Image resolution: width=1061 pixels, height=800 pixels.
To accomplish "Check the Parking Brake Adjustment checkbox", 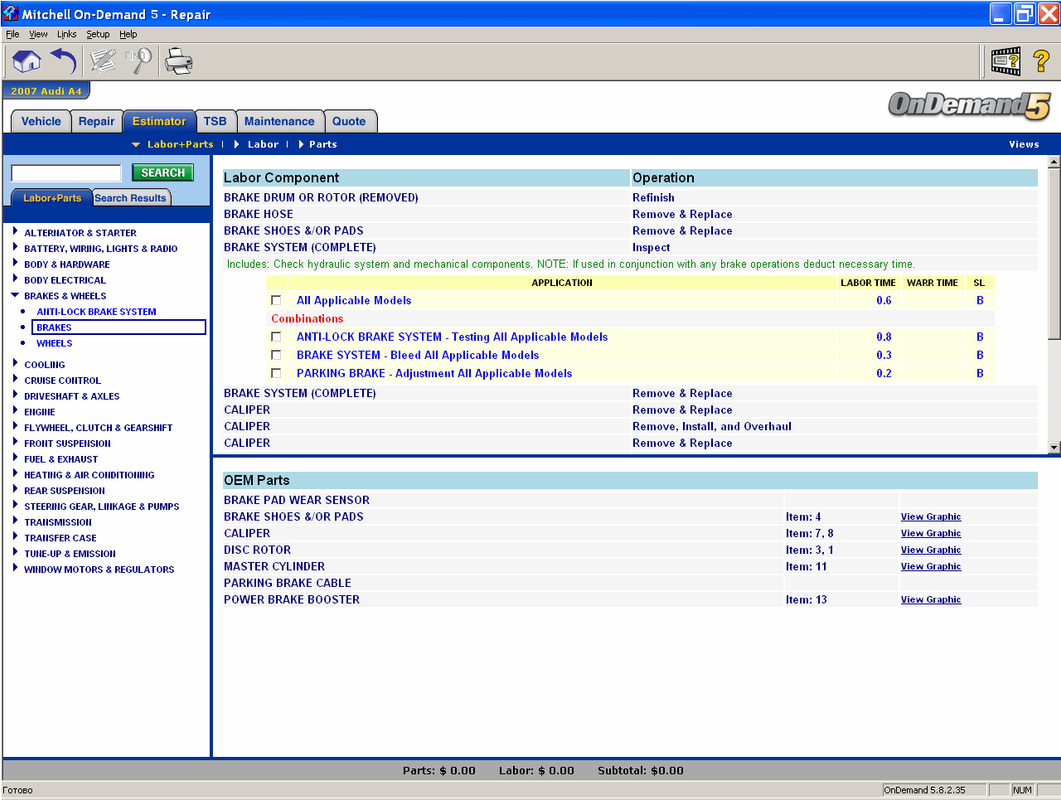I will [x=276, y=373].
